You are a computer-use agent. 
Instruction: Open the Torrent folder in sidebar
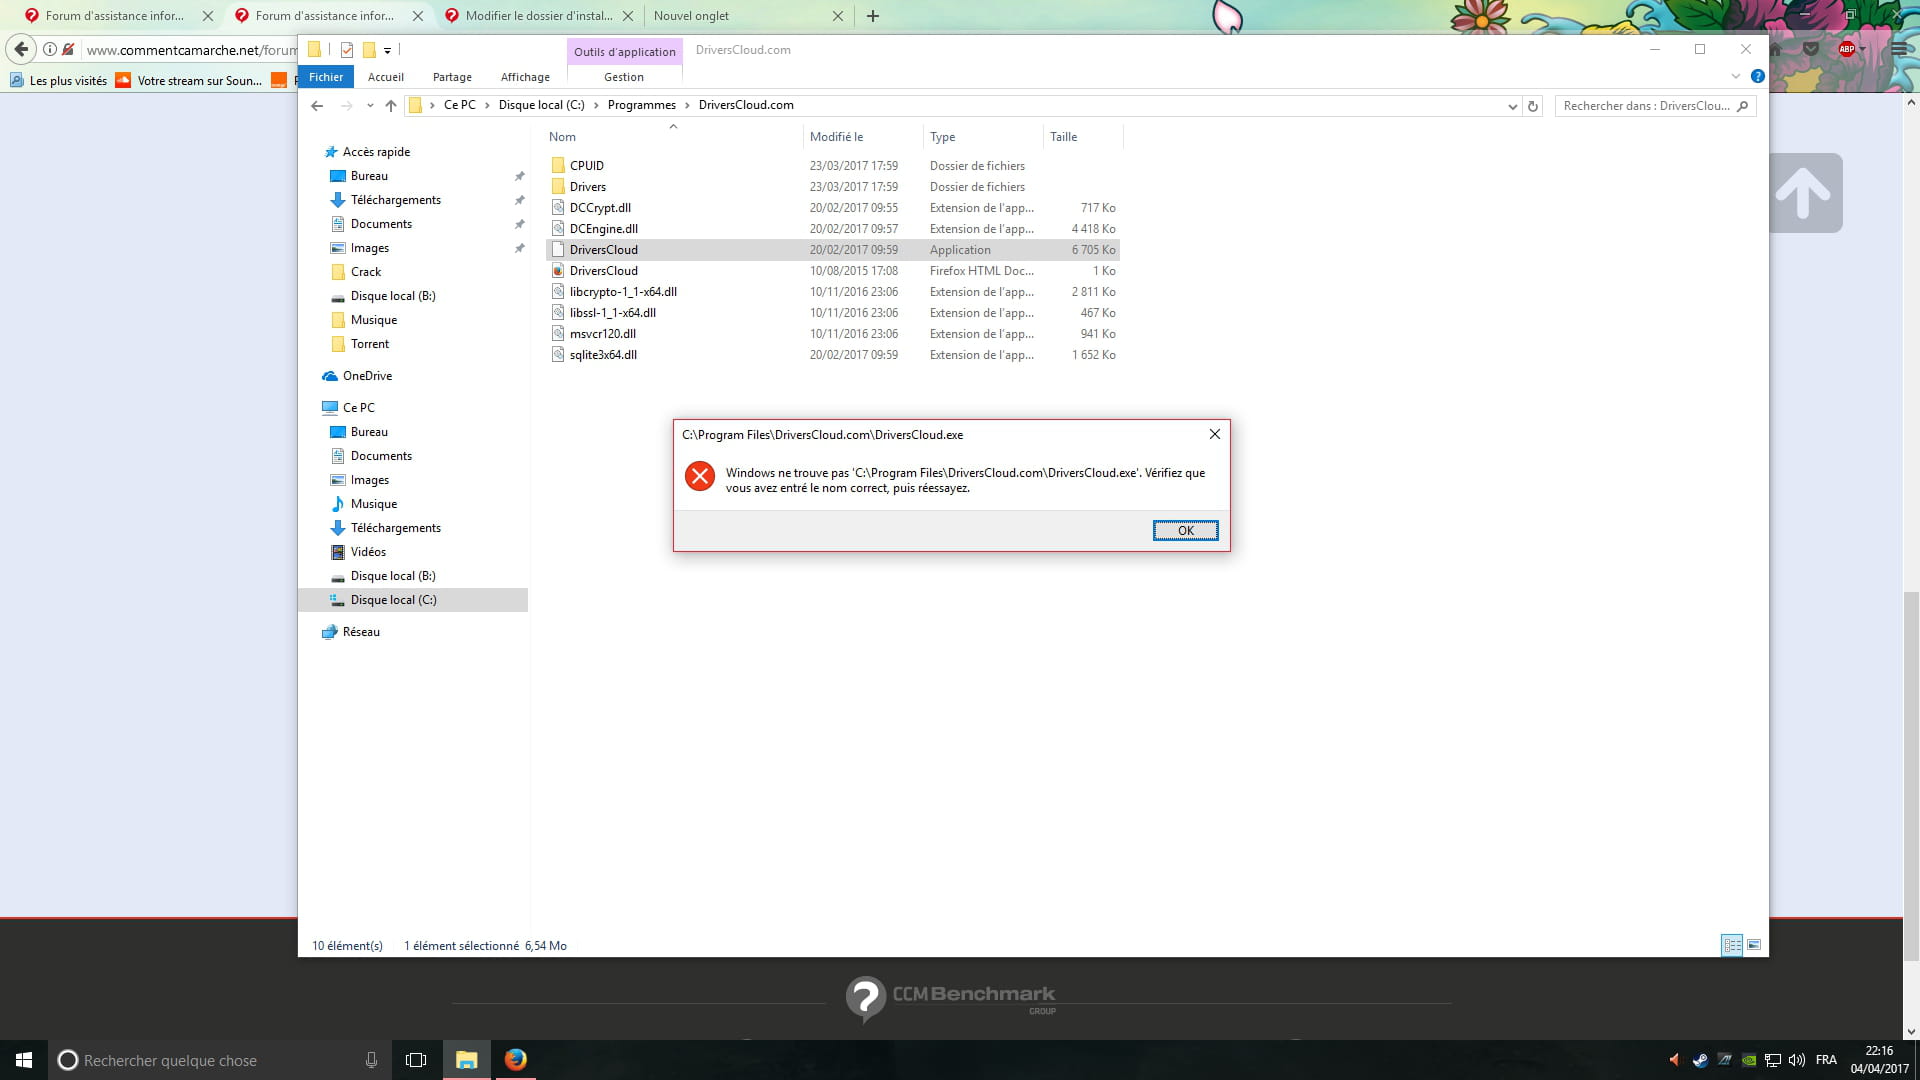[370, 344]
